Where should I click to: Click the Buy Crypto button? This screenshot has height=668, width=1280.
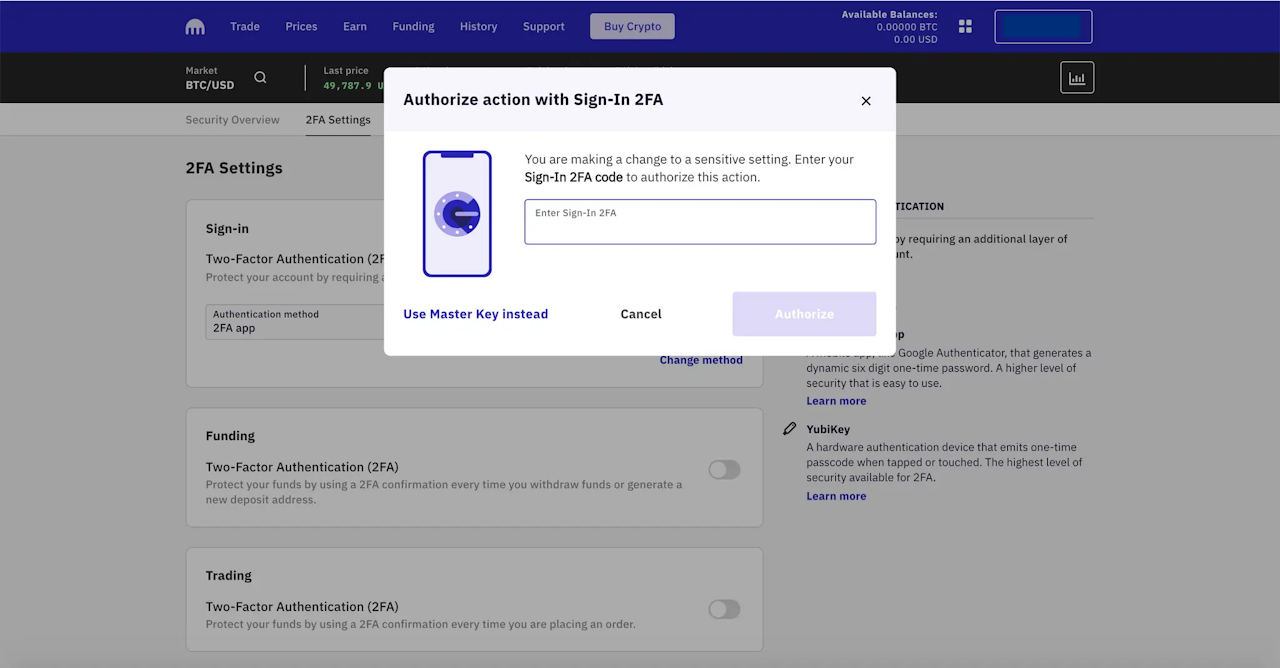pos(632,27)
